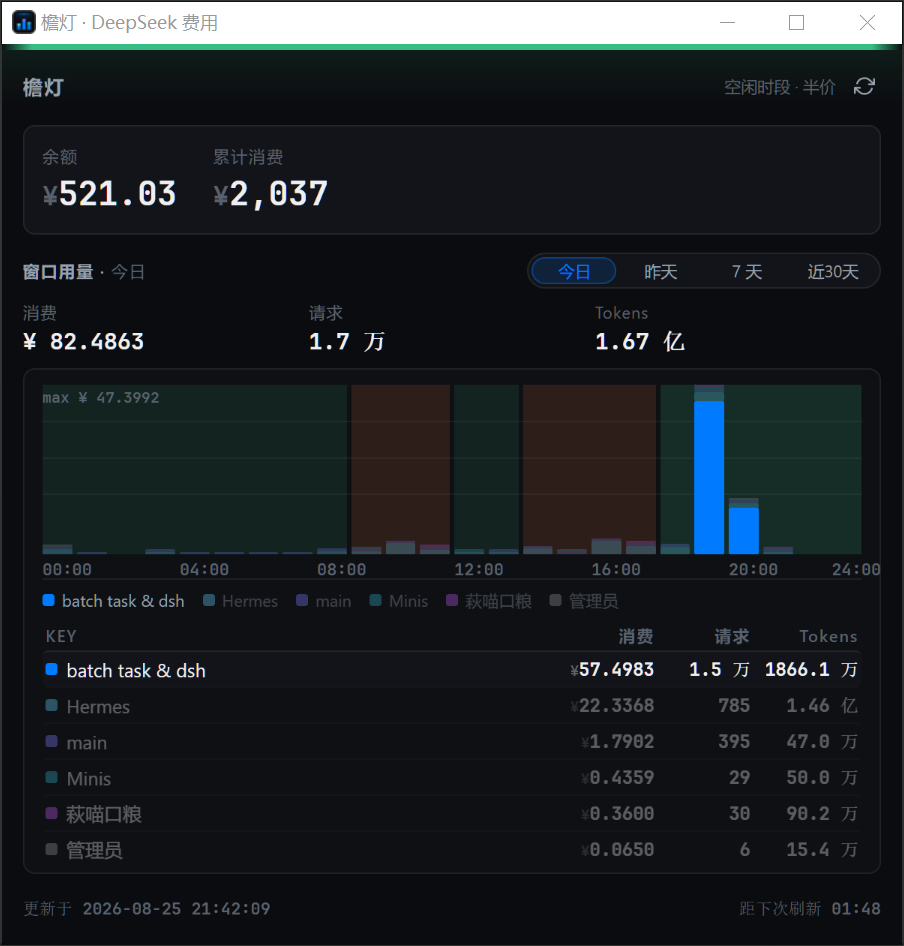904x946 pixels.
Task: Click the Tokens column header in table
Action: tap(828, 636)
